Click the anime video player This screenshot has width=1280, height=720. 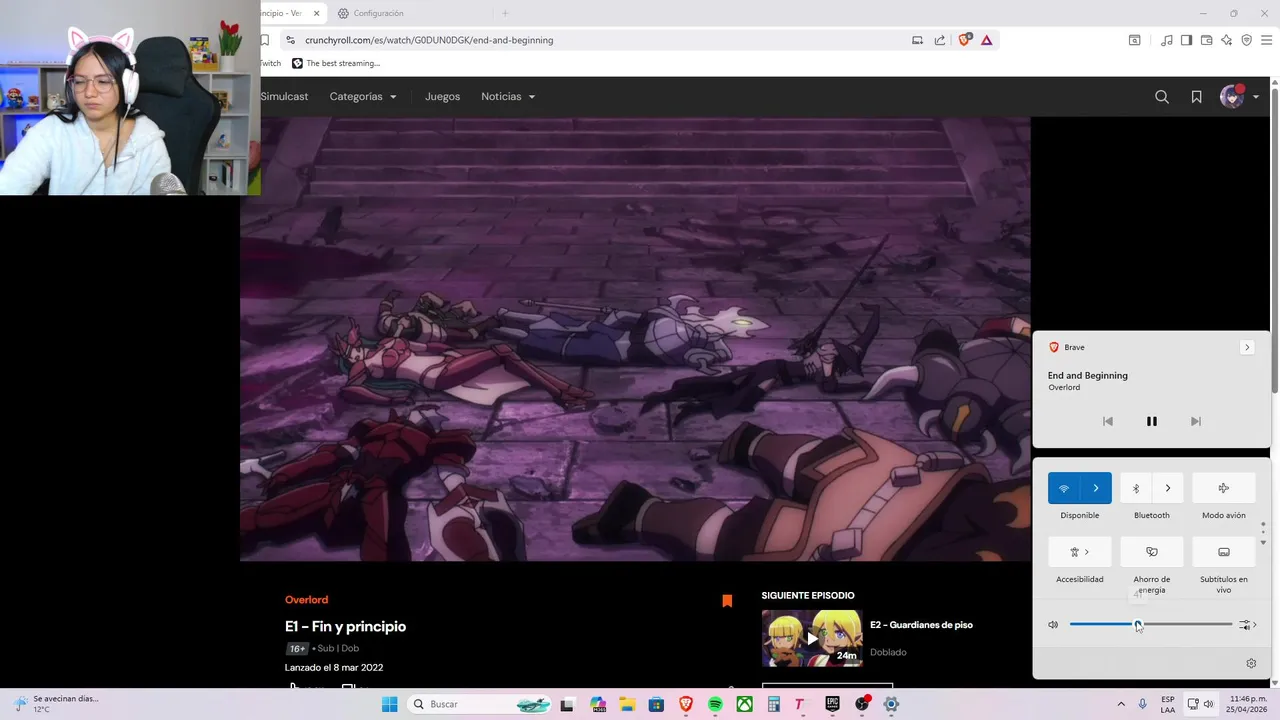[635, 339]
